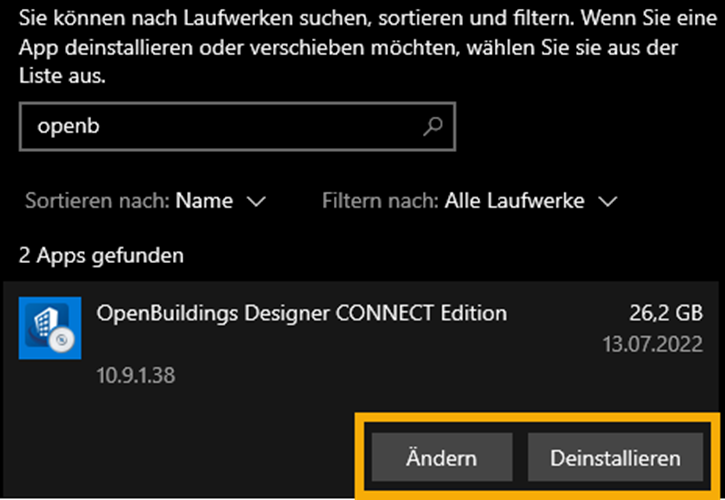725x500 pixels.
Task: Click the chevron beside Name sort option
Action: (256, 201)
